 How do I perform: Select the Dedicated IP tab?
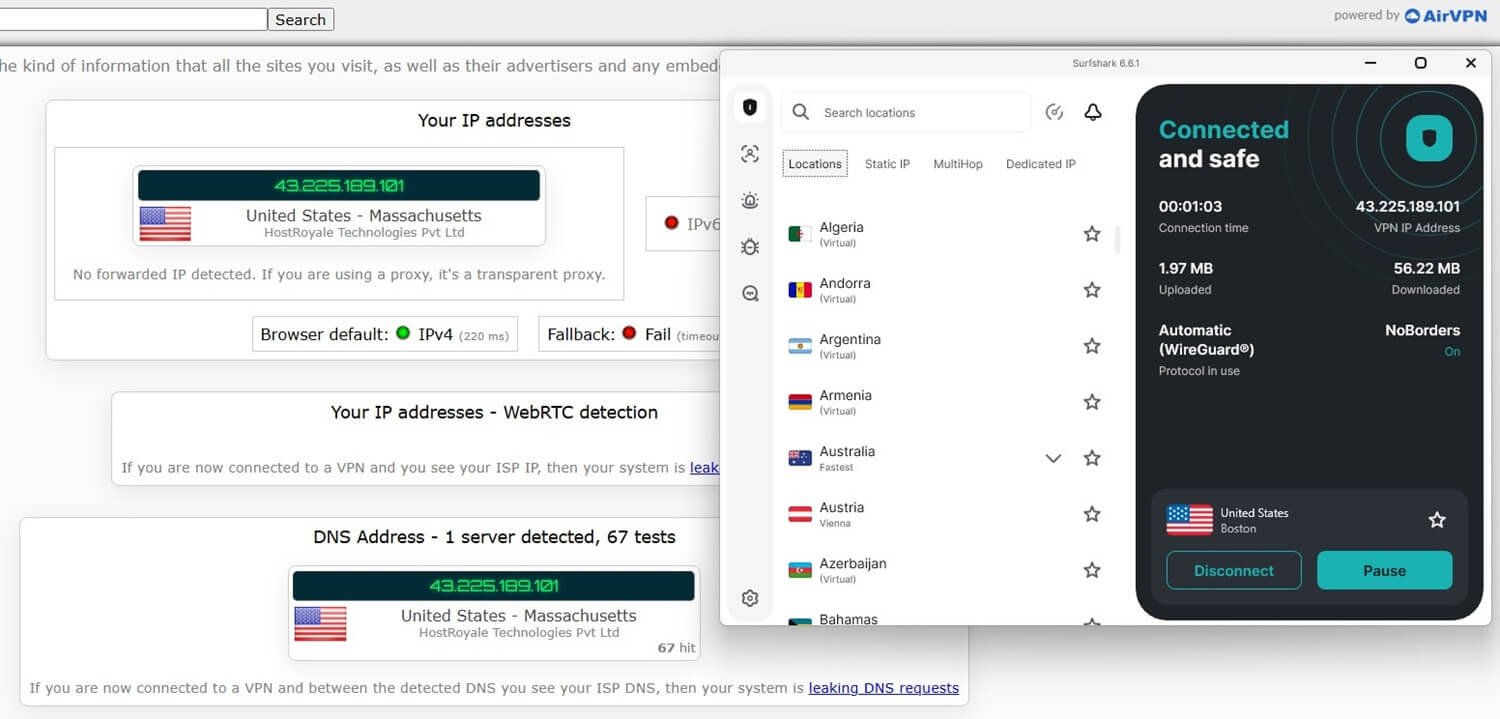[1040, 164]
